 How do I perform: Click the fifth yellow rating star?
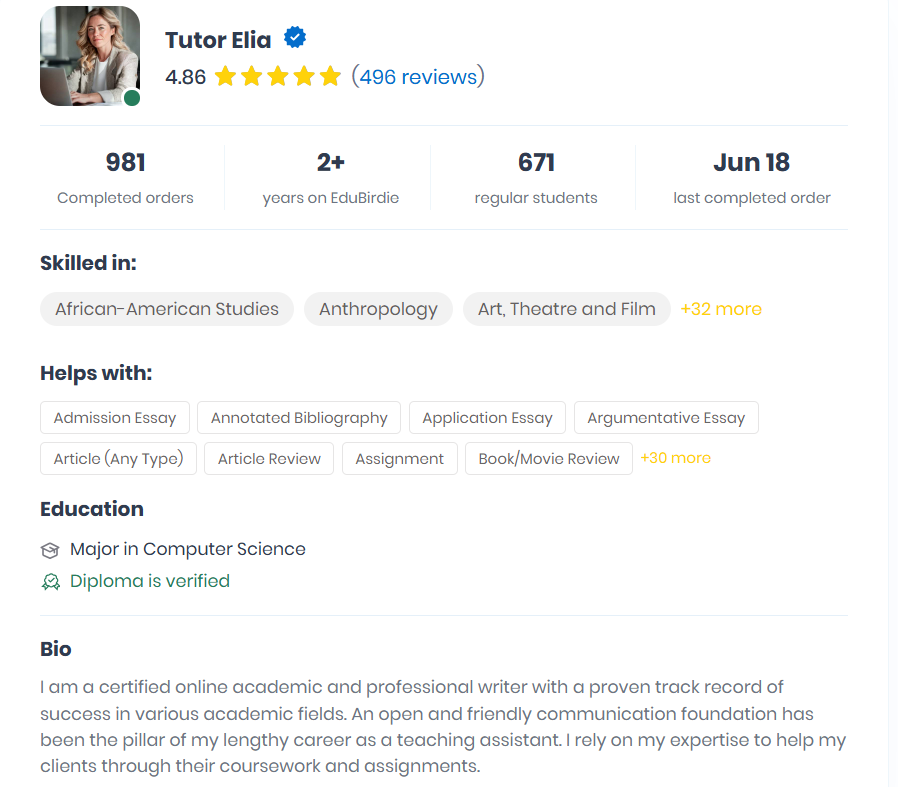[330, 76]
